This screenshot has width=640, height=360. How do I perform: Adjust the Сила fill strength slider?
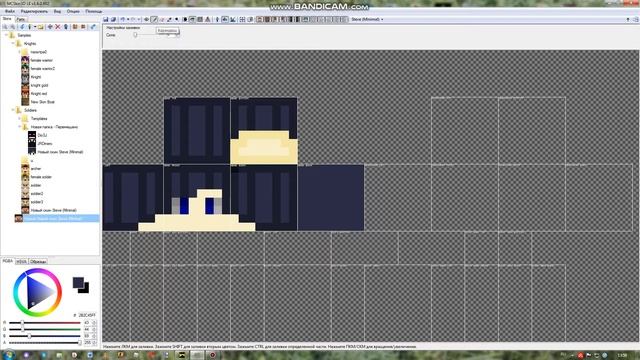click(157, 35)
